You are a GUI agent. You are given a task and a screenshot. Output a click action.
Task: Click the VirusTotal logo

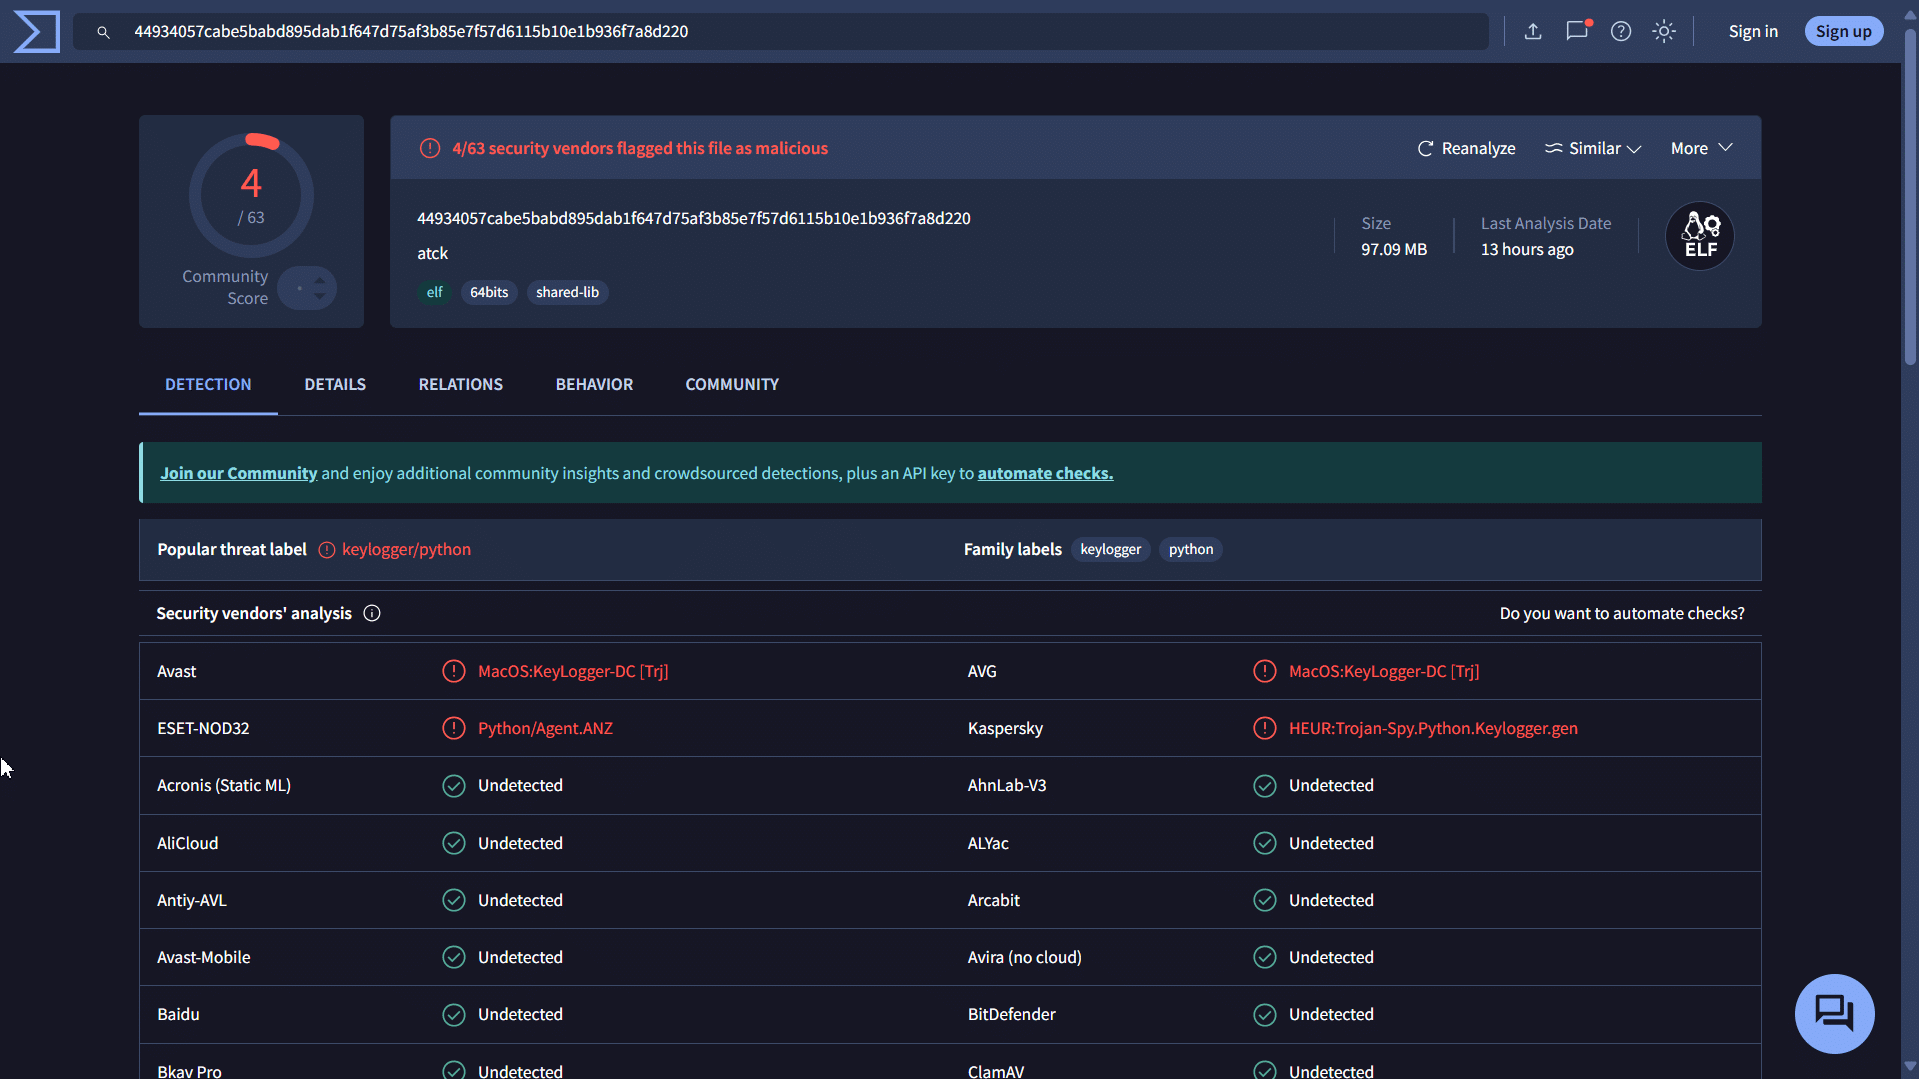tap(36, 31)
